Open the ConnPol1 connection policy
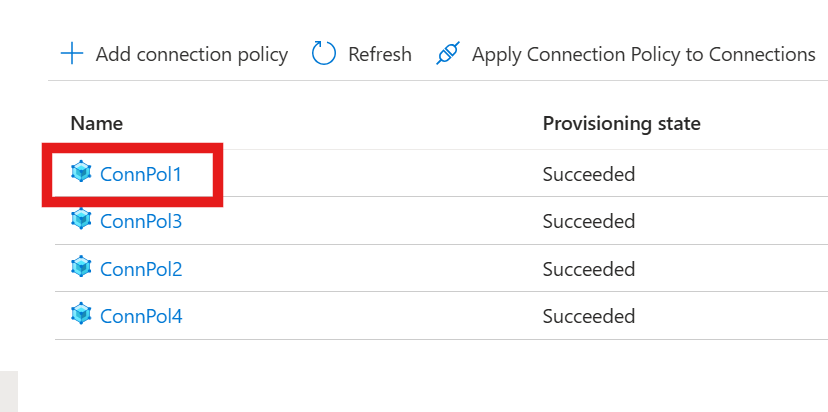This screenshot has height=412, width=828. [140, 174]
